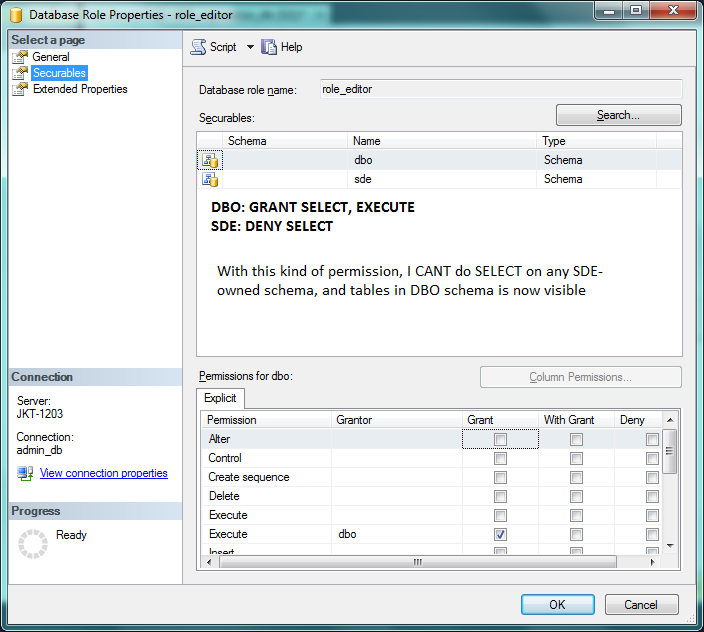The width and height of the screenshot is (704, 632).
Task: Click the Database role name field
Action: point(501,89)
